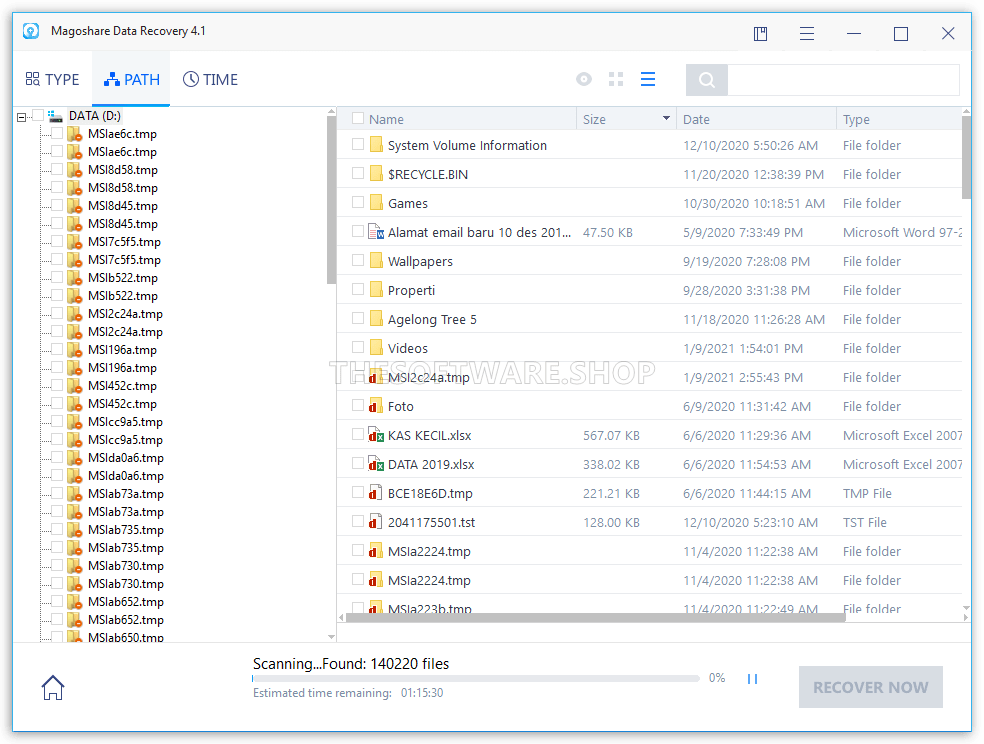Select the MSIab650.tmp tree item
Image resolution: width=984 pixels, height=744 pixels.
coord(126,637)
